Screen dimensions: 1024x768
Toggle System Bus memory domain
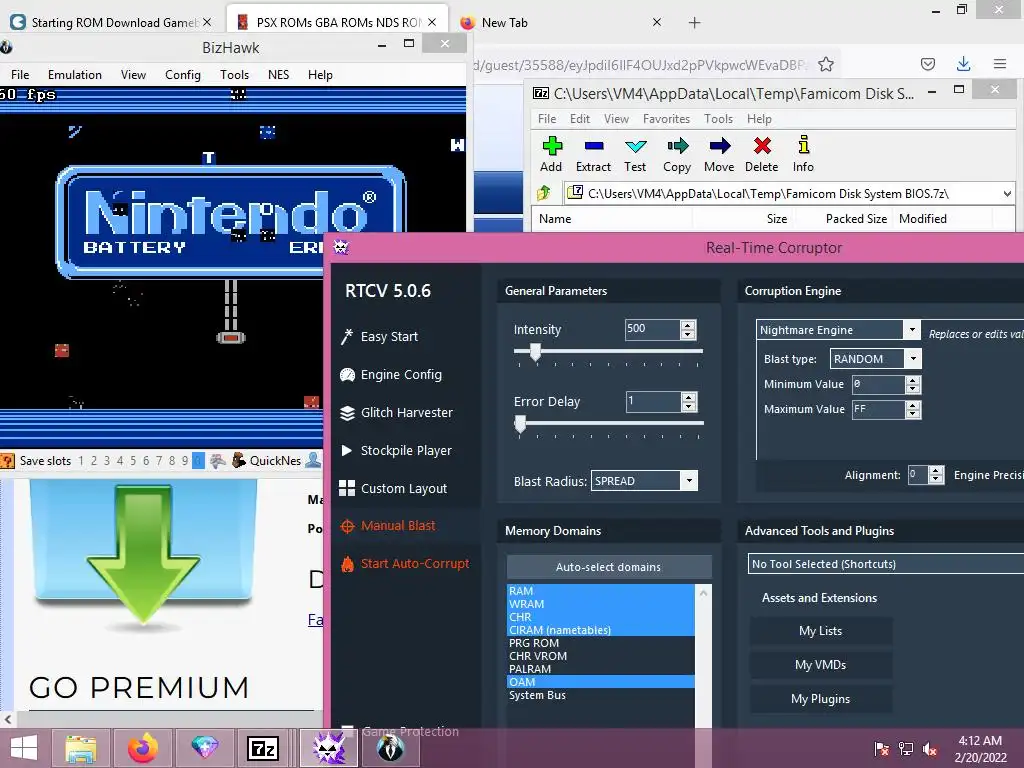pyautogui.click(x=601, y=696)
